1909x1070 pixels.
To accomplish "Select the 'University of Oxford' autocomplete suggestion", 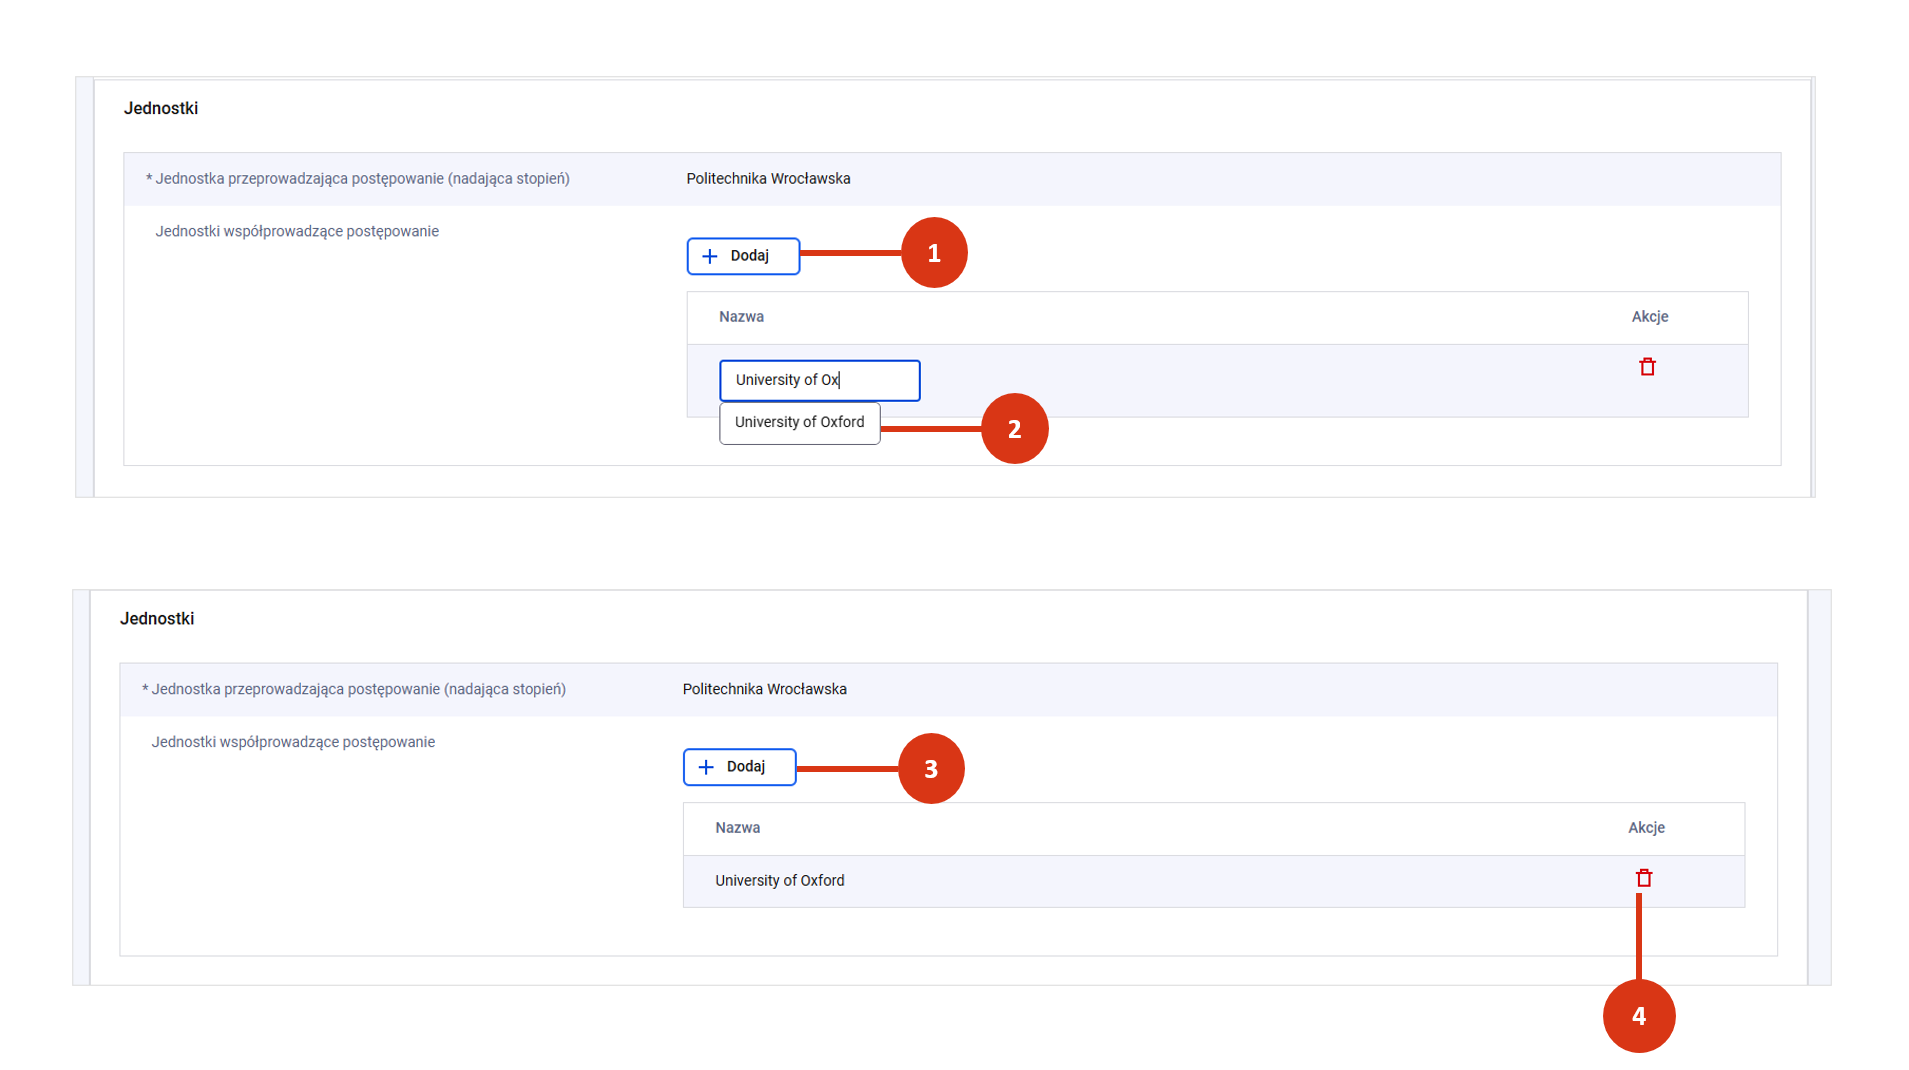I will coord(799,422).
